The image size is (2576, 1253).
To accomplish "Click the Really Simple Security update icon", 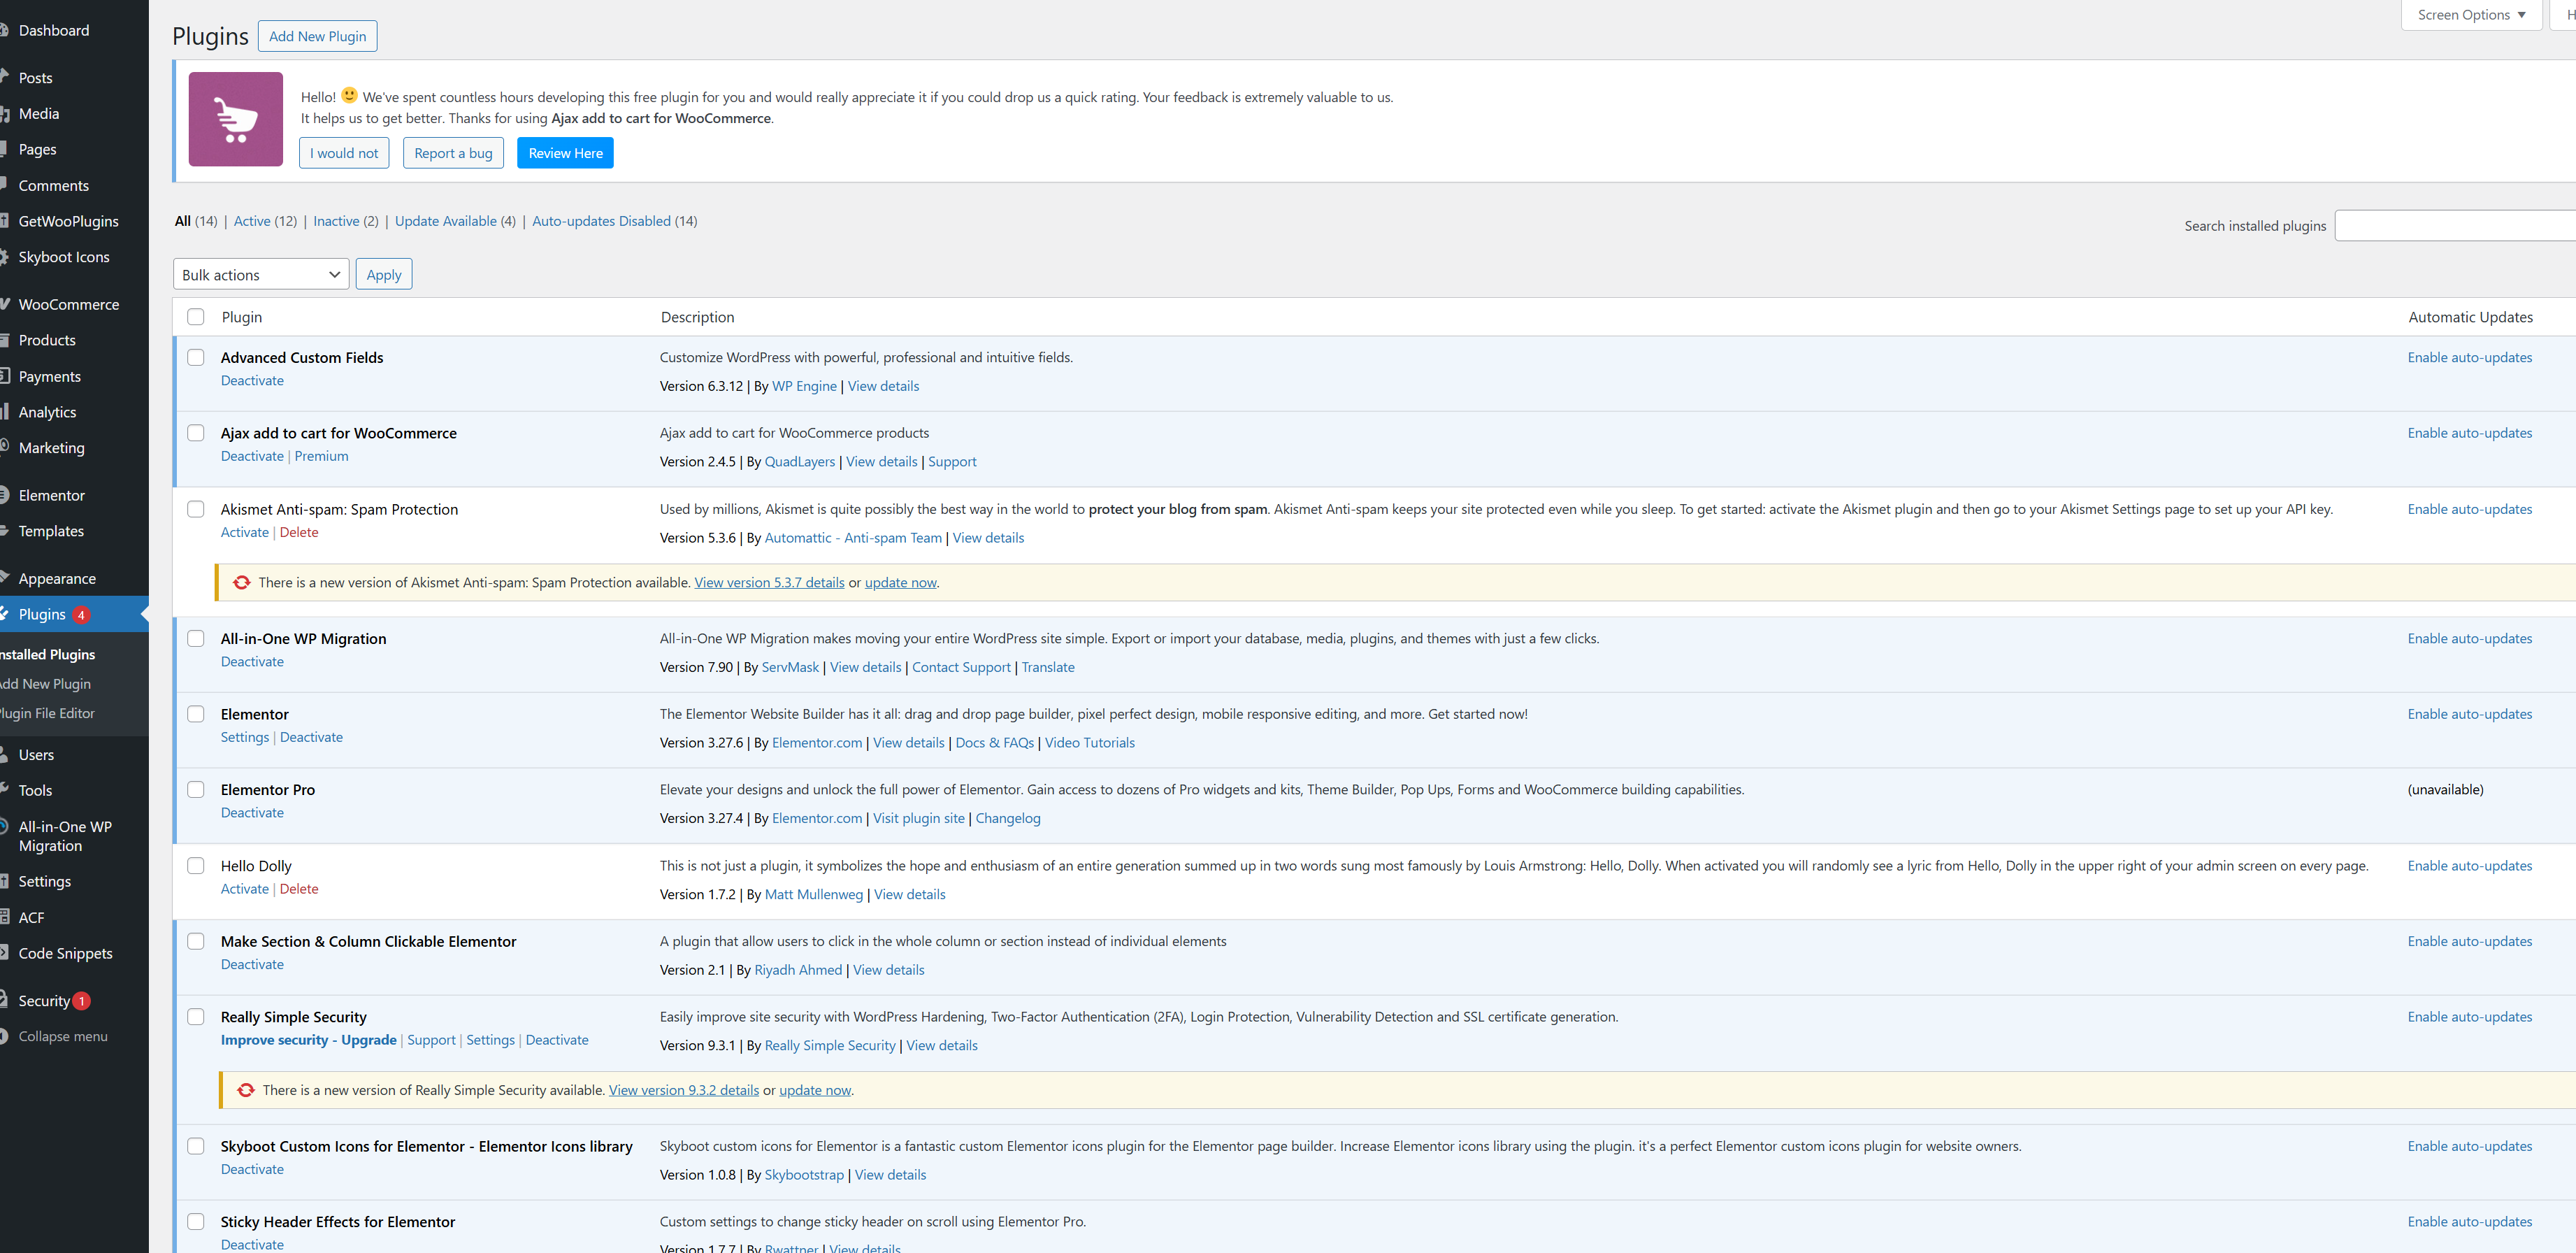I will pos(245,1090).
